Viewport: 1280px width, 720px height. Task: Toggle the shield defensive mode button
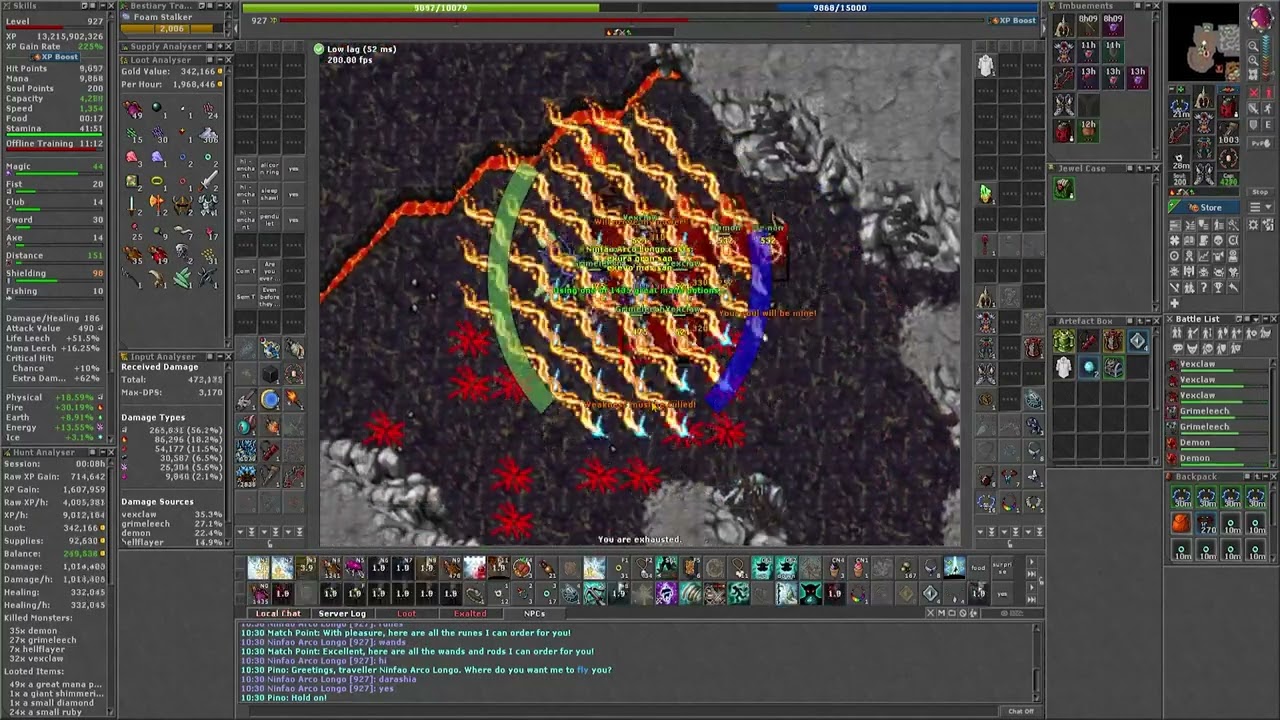pos(1253,124)
